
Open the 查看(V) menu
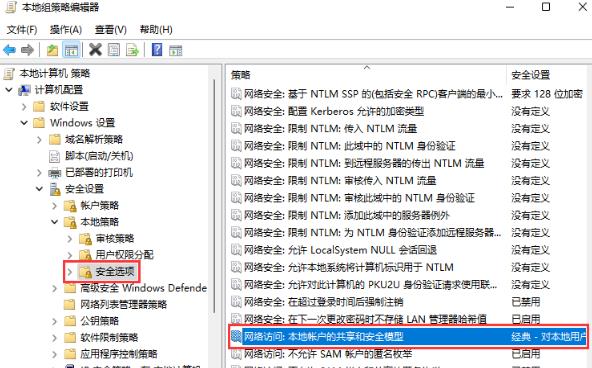[x=111, y=29]
